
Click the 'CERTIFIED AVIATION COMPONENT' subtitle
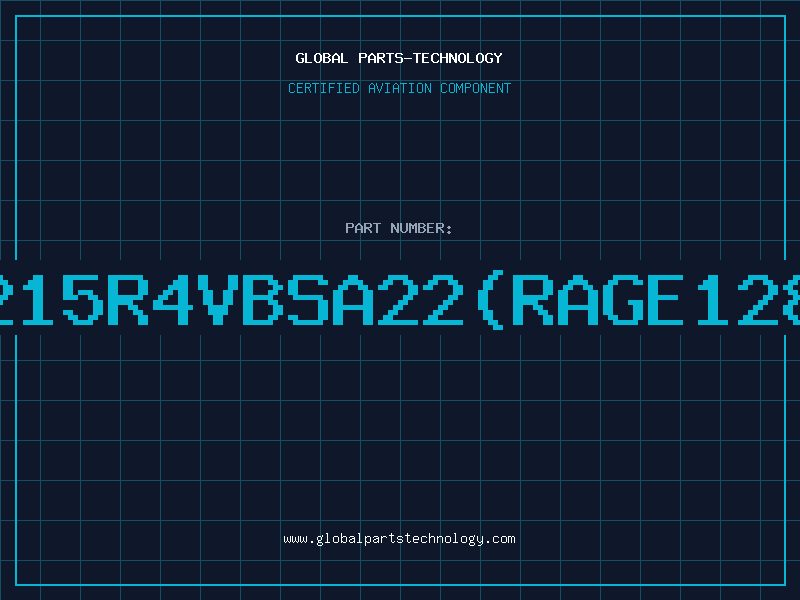(399, 88)
